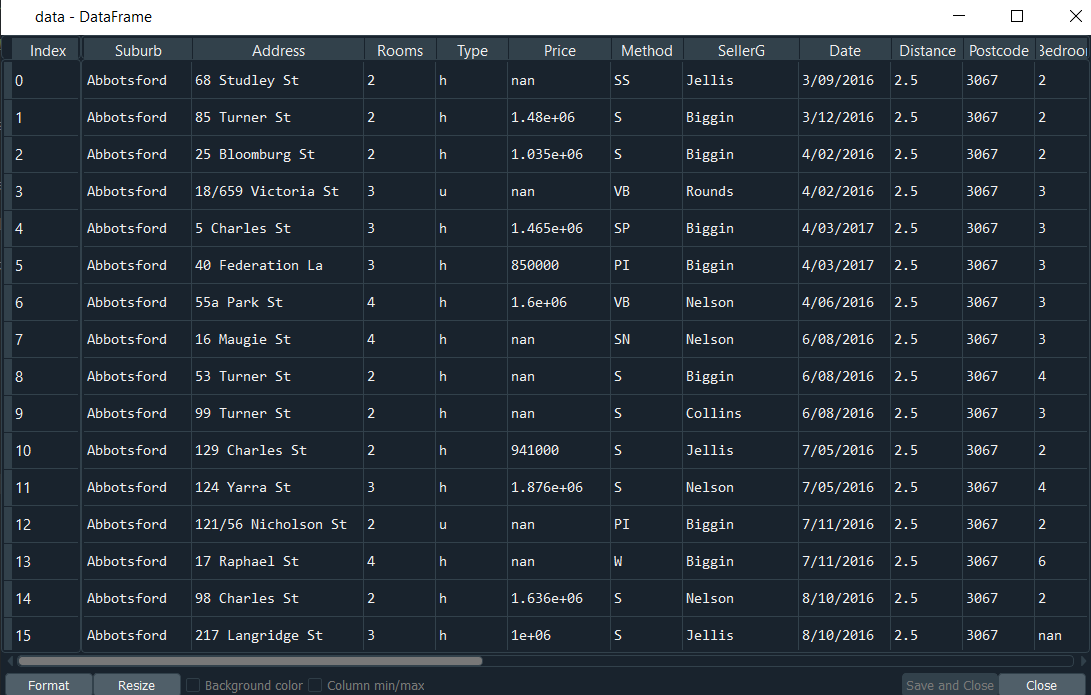Minimize the DataFrame window

959,16
